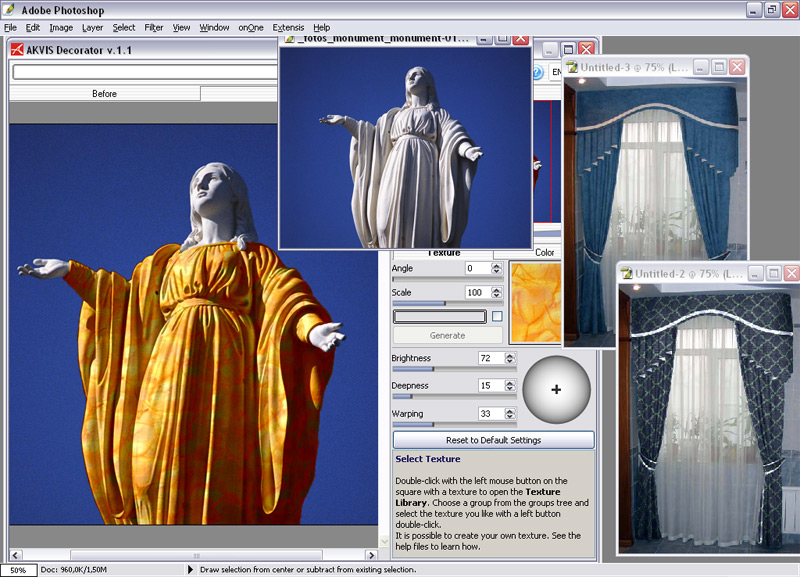The height and width of the screenshot is (577, 800).
Task: Click the AKVIS Decorator logo icon
Action: 17,49
